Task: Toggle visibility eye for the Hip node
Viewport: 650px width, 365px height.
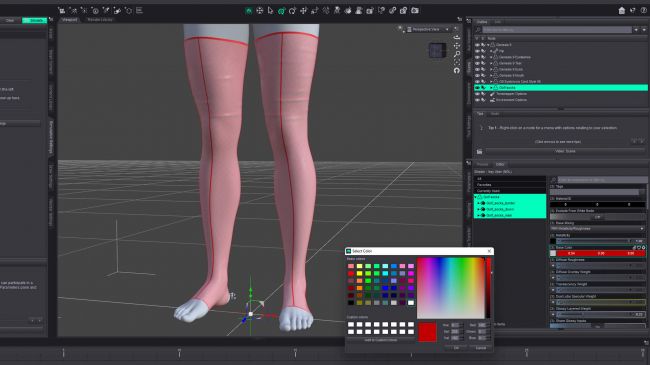Action: [477, 51]
